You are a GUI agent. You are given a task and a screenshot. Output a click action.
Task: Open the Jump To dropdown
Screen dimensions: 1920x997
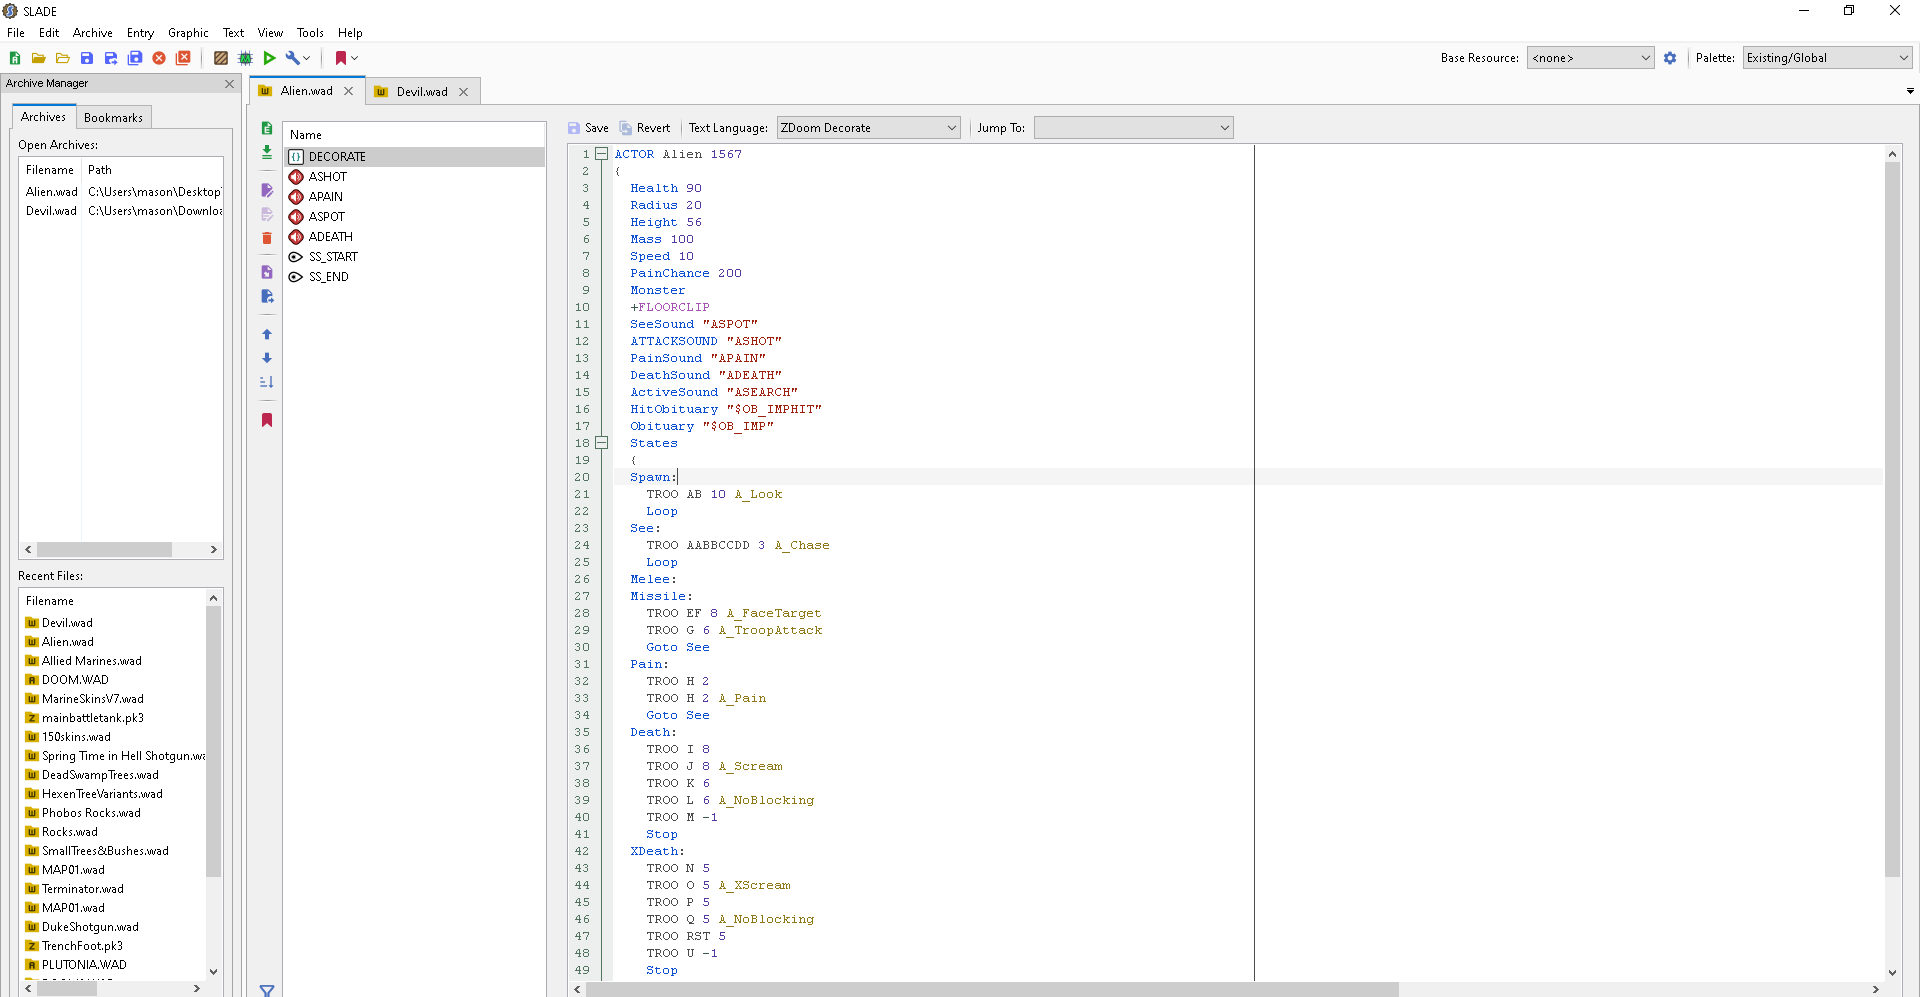point(1133,128)
